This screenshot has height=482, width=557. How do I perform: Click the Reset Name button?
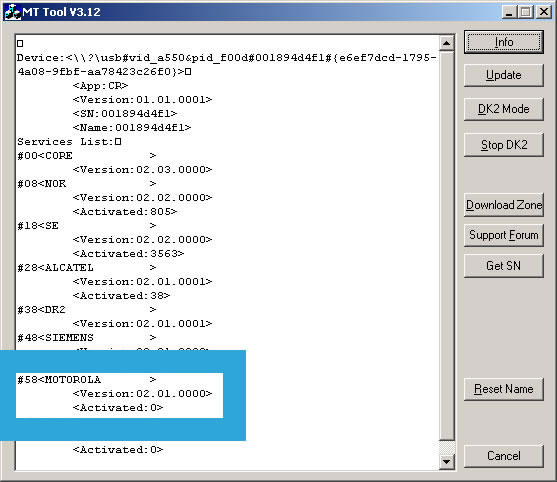point(503,389)
